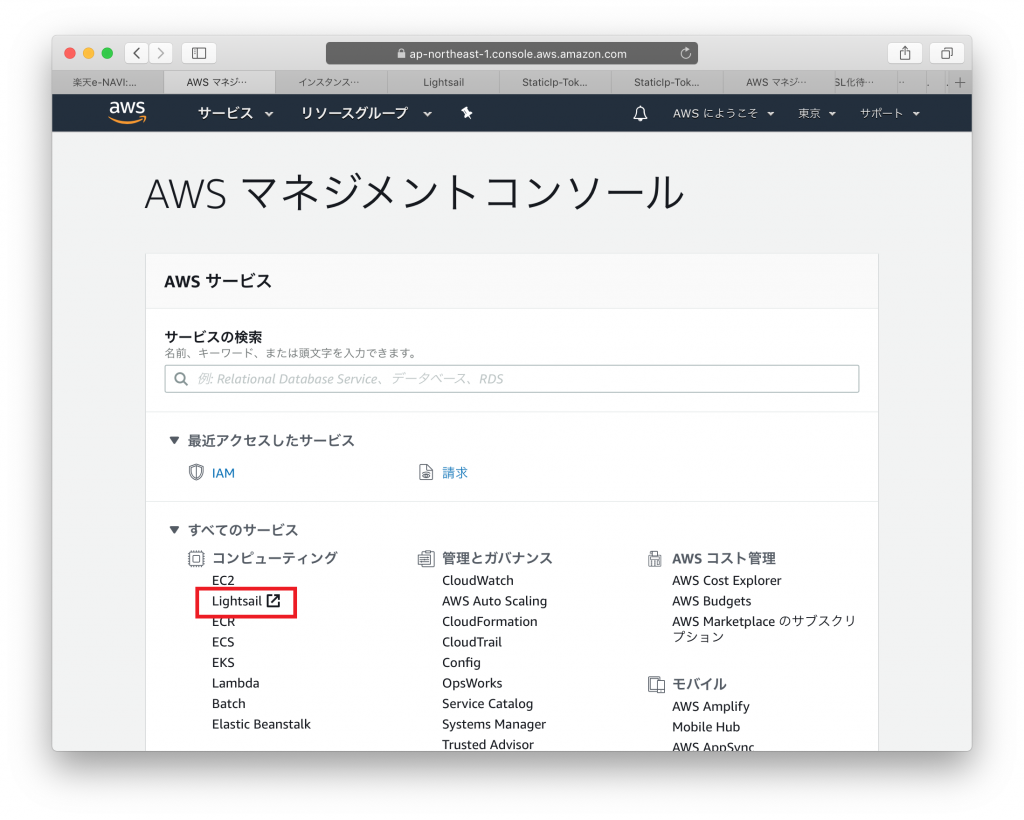This screenshot has width=1024, height=820.
Task: Click the 管理とガバナンス category icon
Action: pyautogui.click(x=426, y=558)
